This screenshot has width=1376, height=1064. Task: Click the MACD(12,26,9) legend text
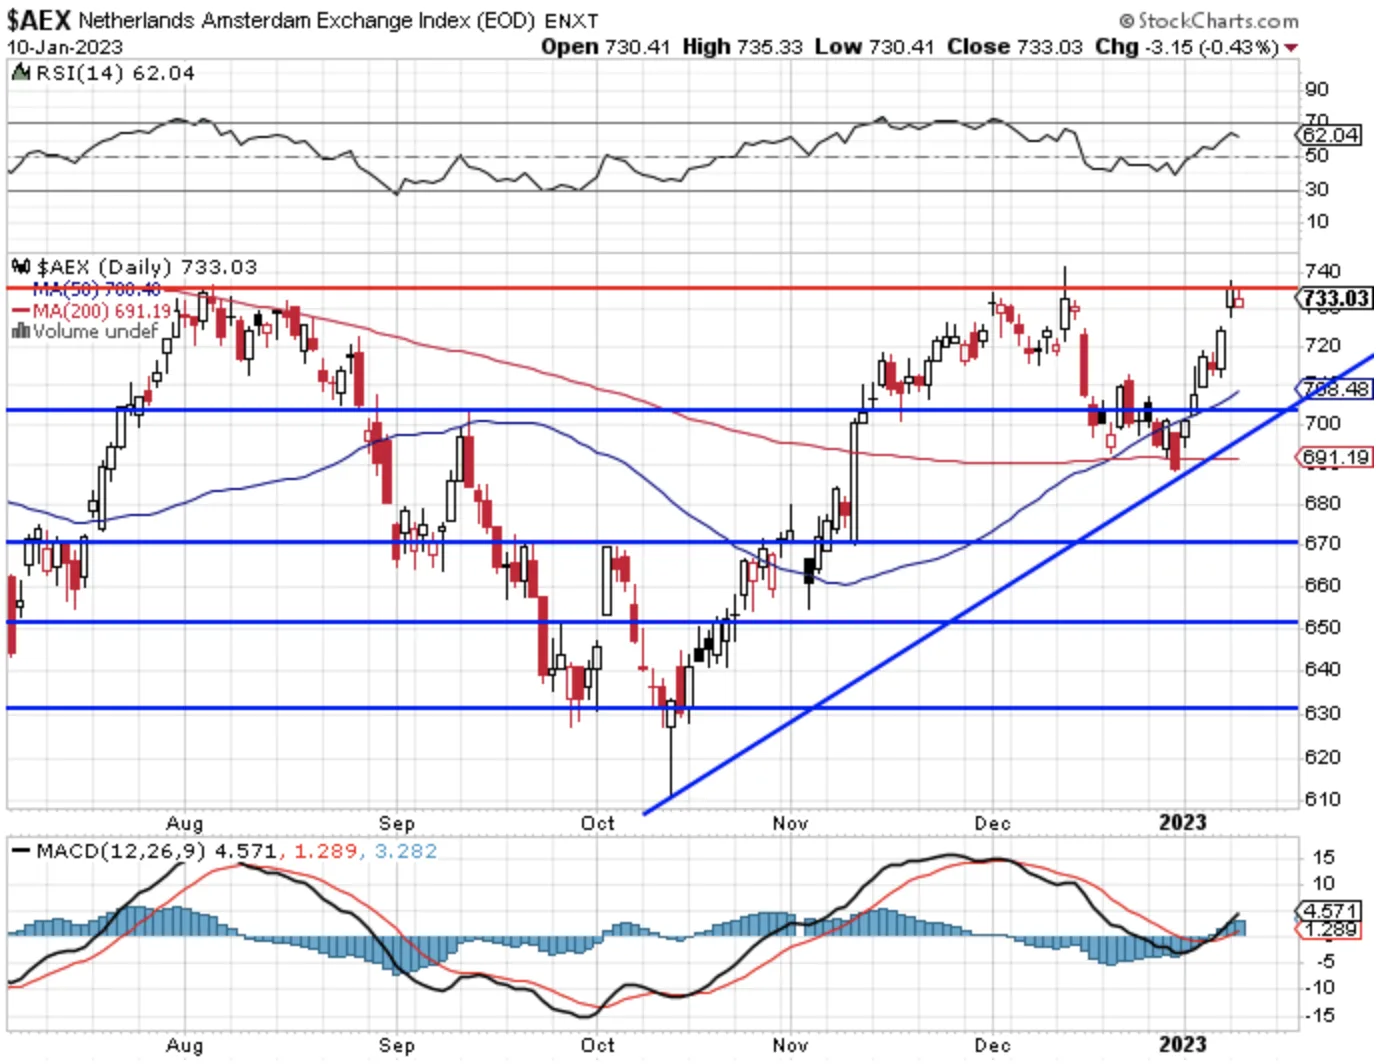click(x=121, y=851)
